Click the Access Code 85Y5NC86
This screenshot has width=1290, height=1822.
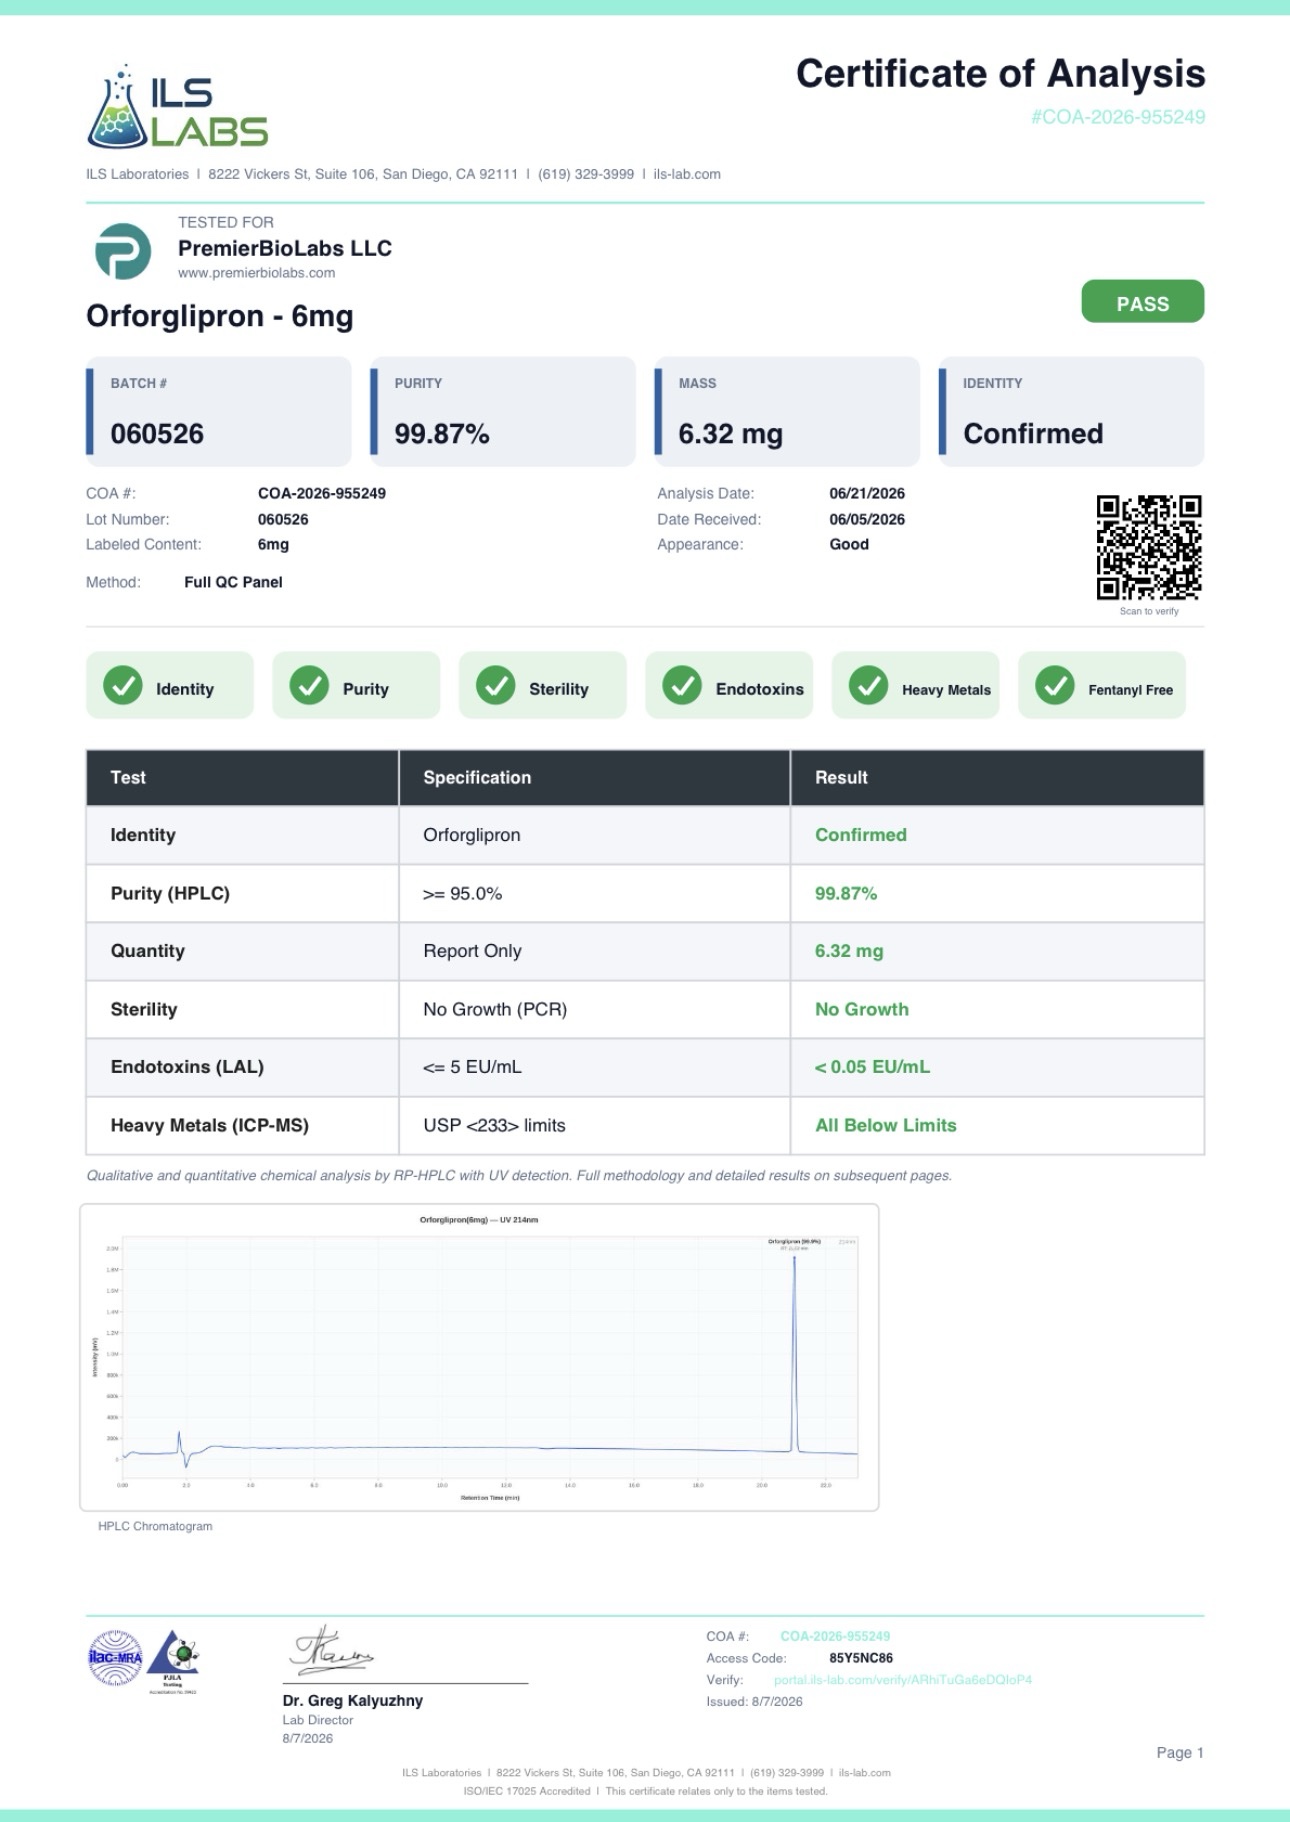[861, 1658]
